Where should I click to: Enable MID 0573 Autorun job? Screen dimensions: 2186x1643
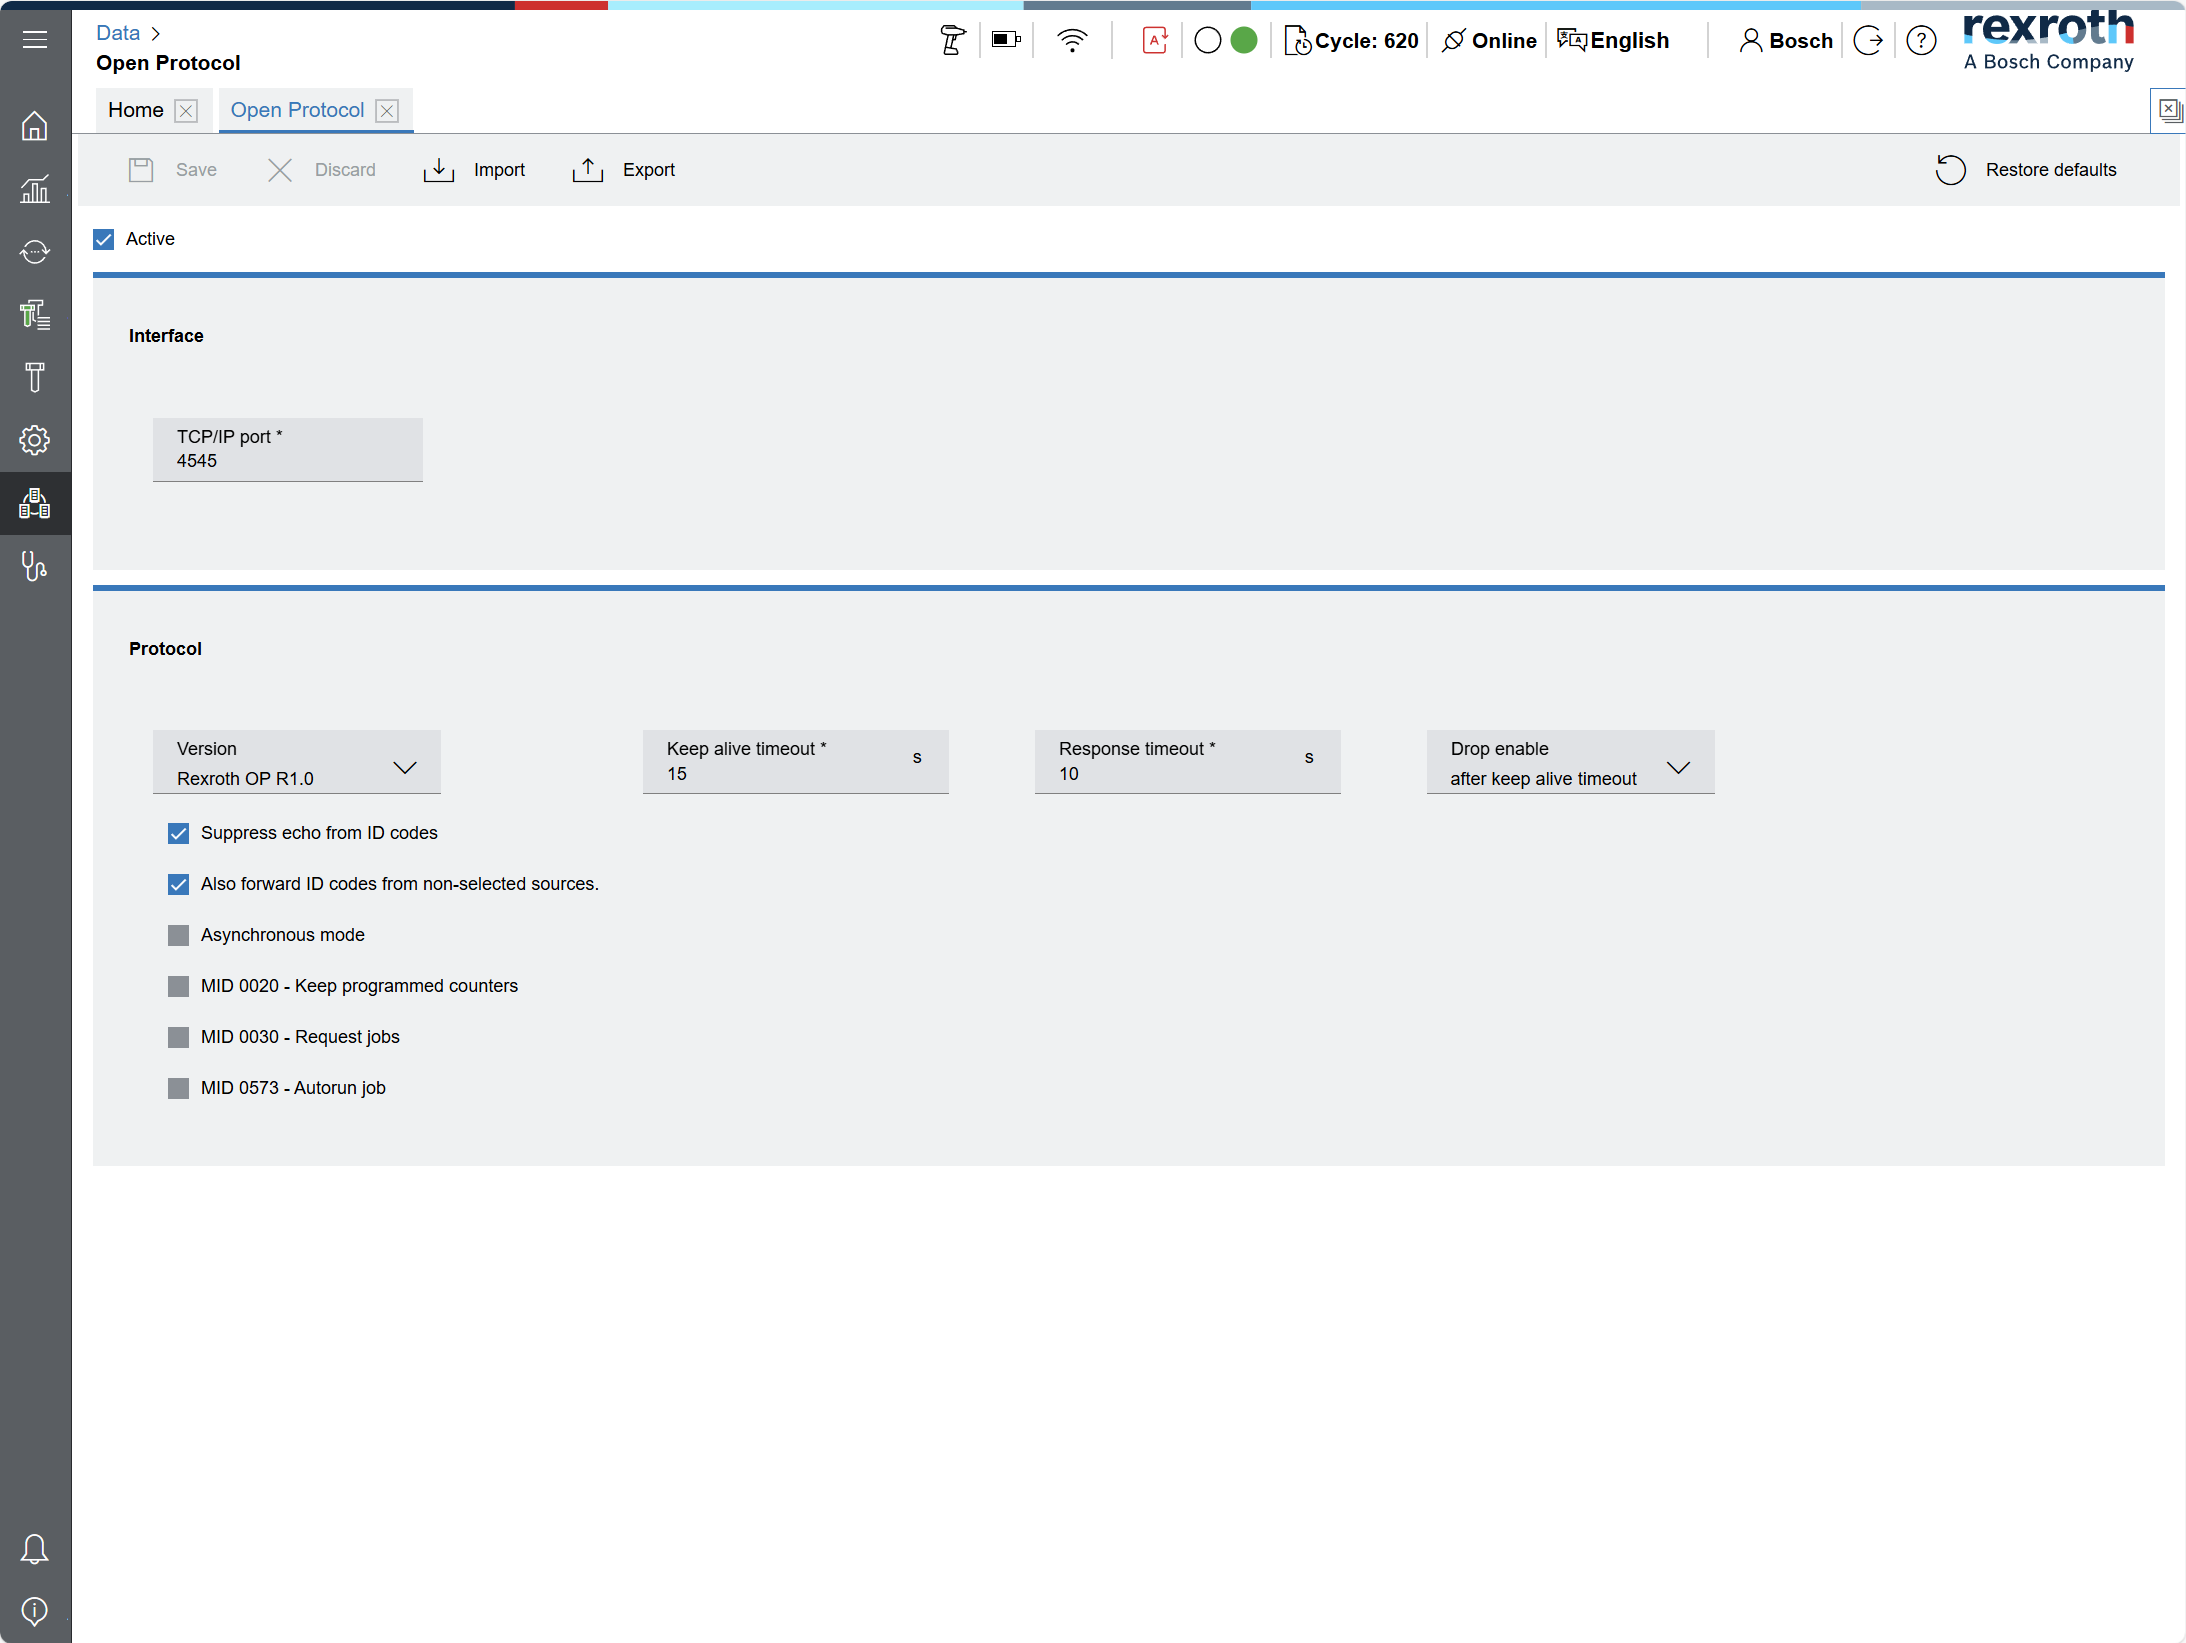[179, 1088]
